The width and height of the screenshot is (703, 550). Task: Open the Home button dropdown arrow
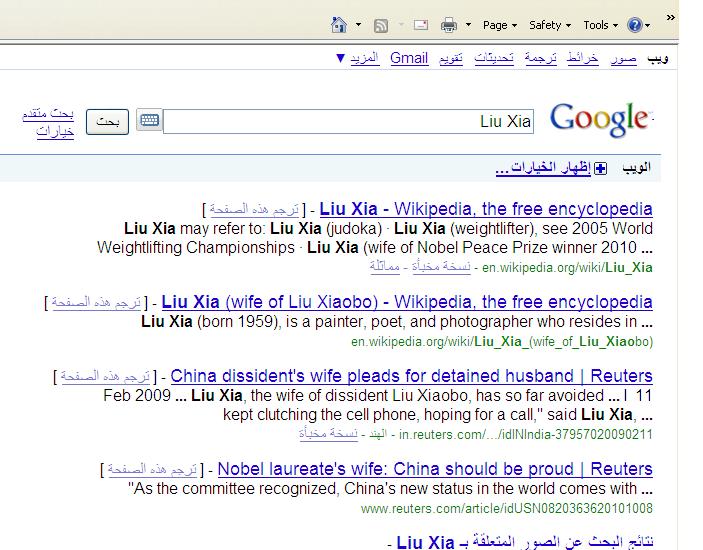click(358, 25)
